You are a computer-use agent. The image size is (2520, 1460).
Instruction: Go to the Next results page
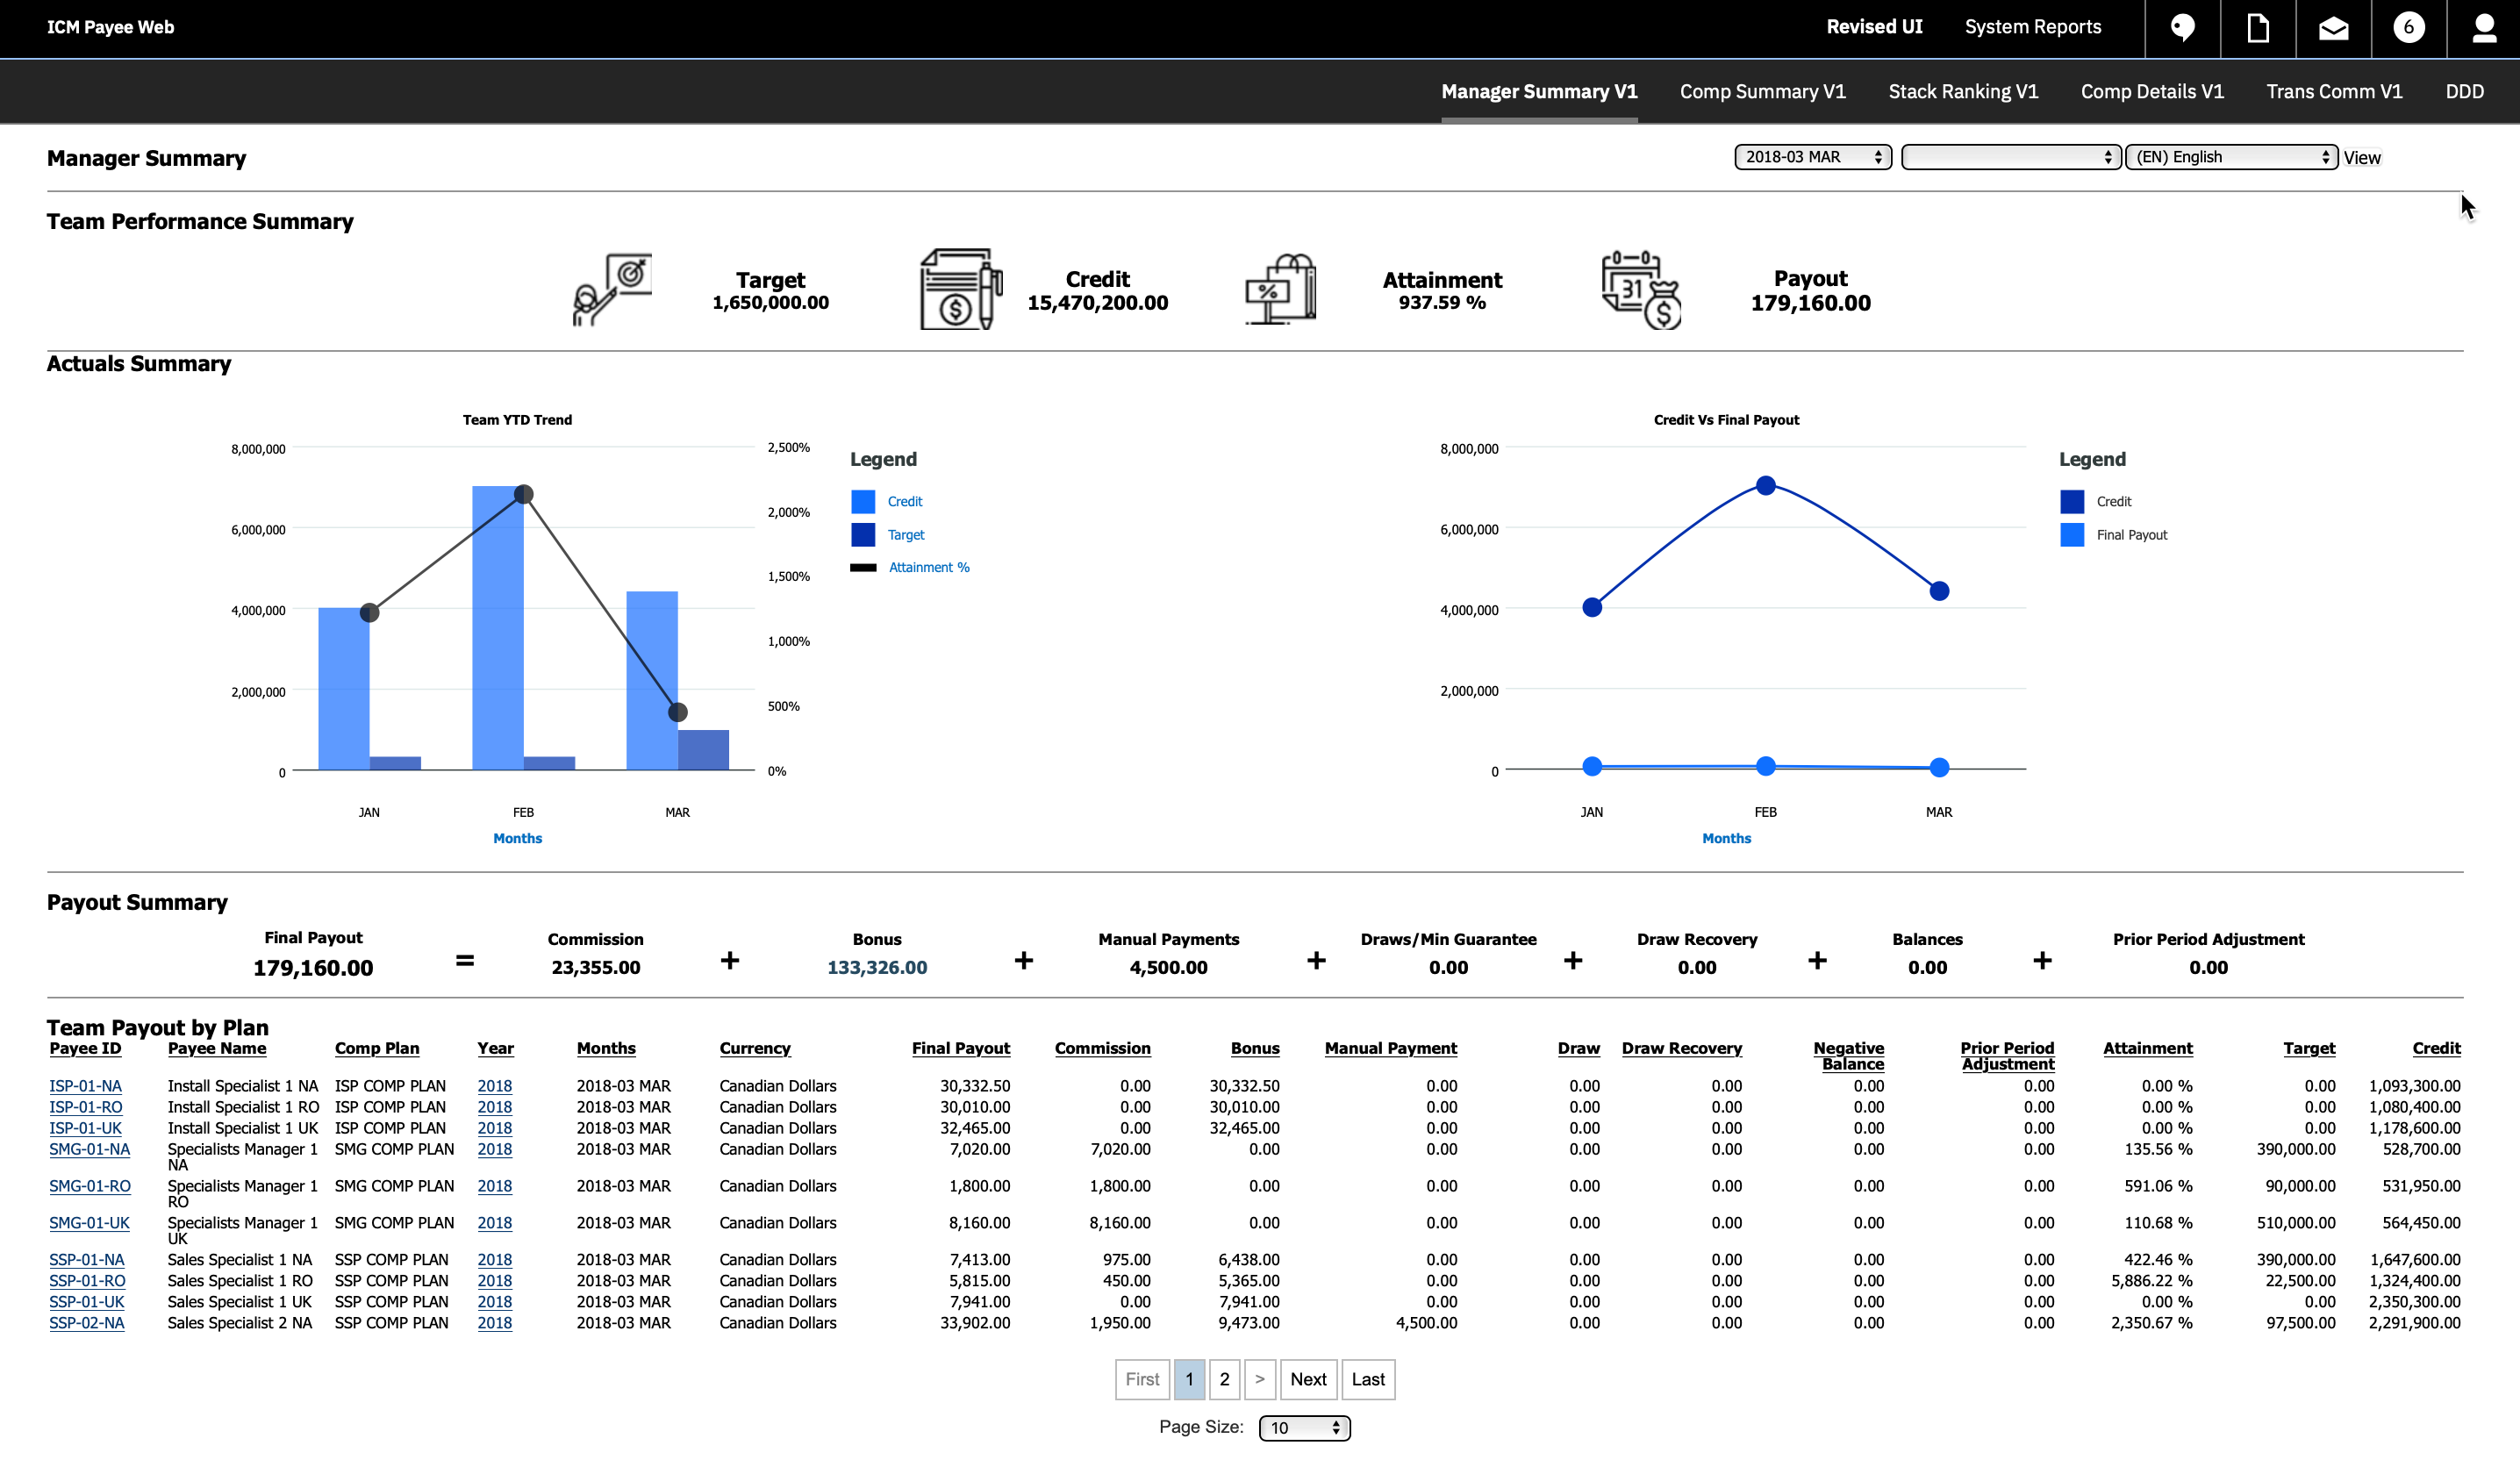point(1307,1379)
